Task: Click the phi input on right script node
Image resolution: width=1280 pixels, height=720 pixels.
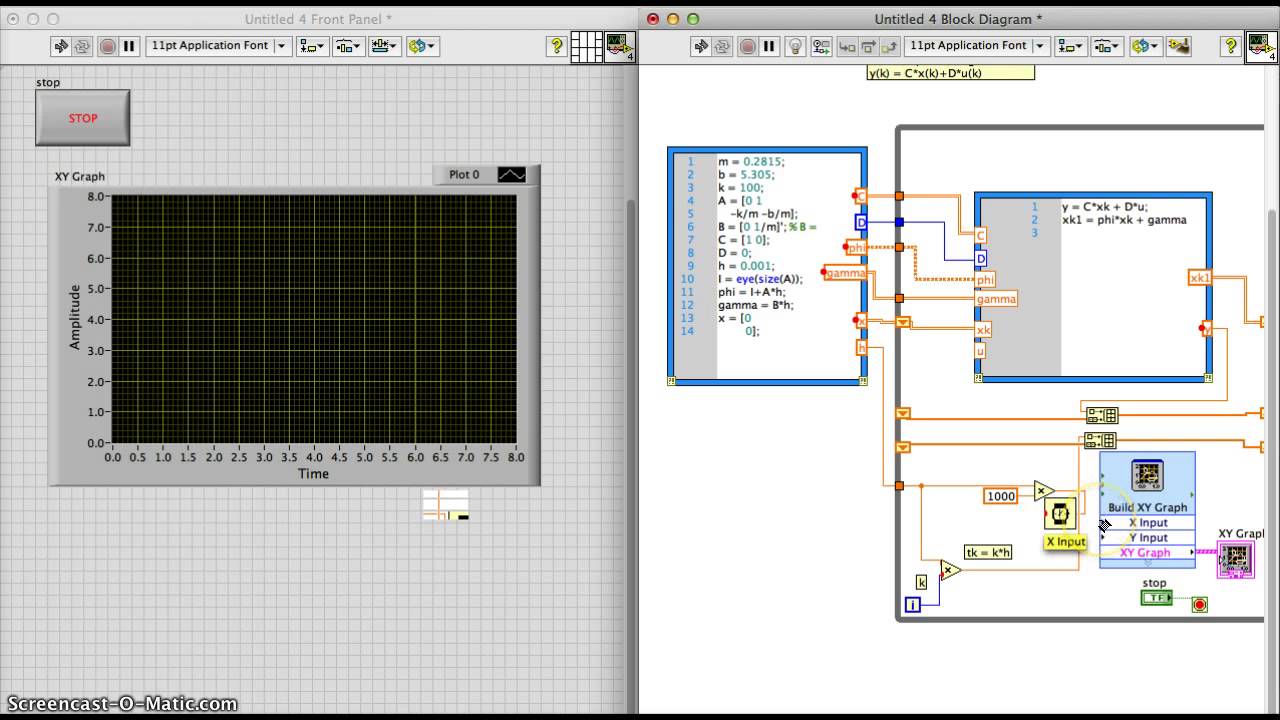Action: point(985,280)
